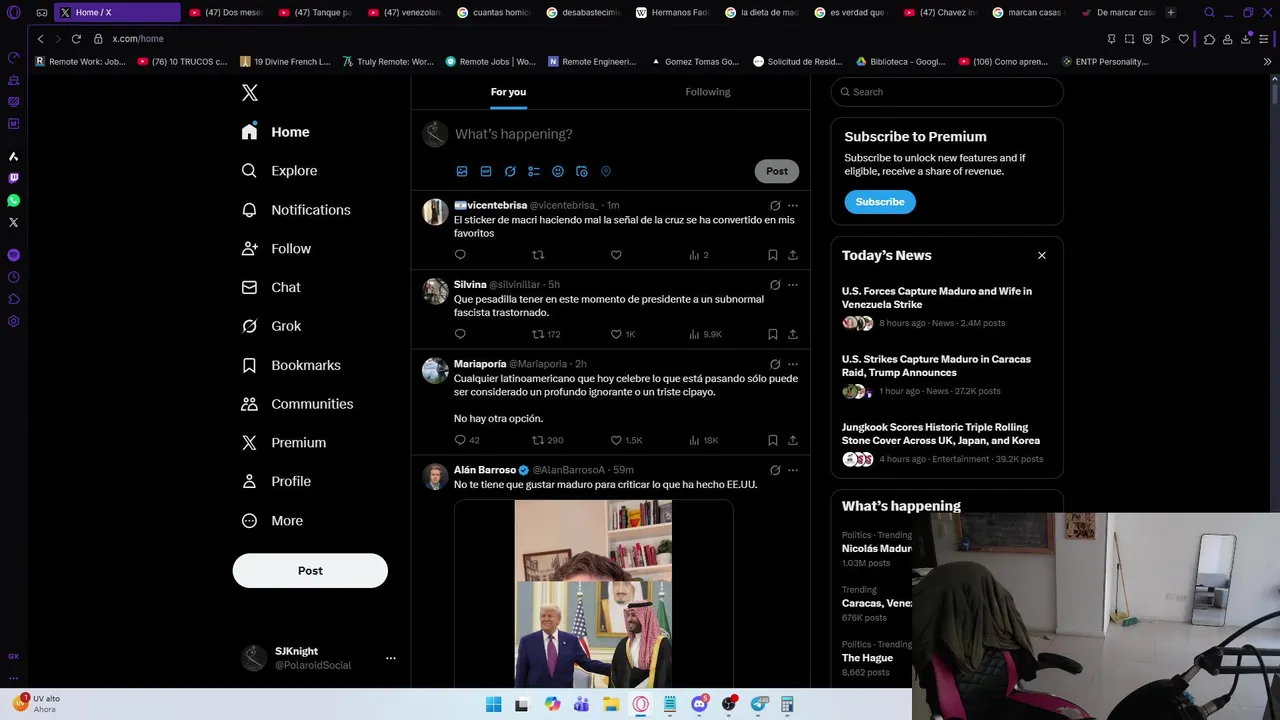
Task: Open more options on Silvina's post
Action: tap(793, 285)
